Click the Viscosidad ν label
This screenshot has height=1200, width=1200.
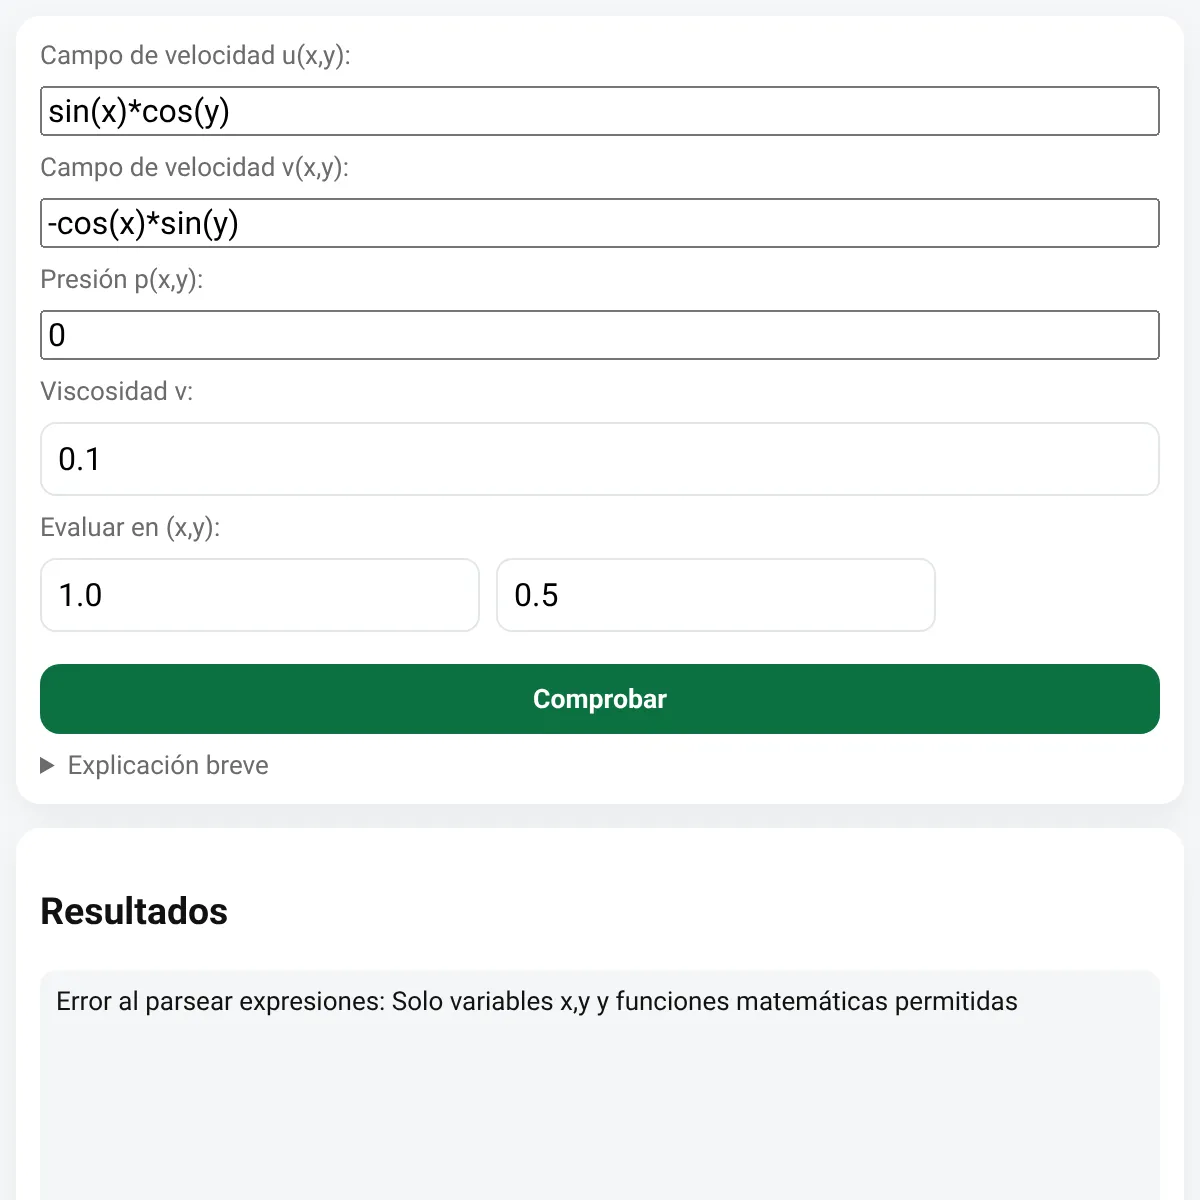coord(116,391)
